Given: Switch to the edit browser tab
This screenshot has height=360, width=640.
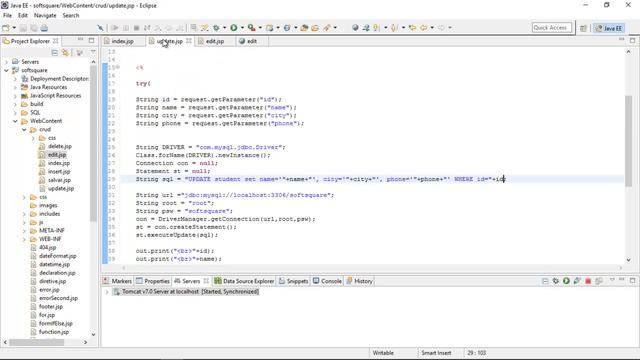Looking at the screenshot, I should (x=252, y=41).
